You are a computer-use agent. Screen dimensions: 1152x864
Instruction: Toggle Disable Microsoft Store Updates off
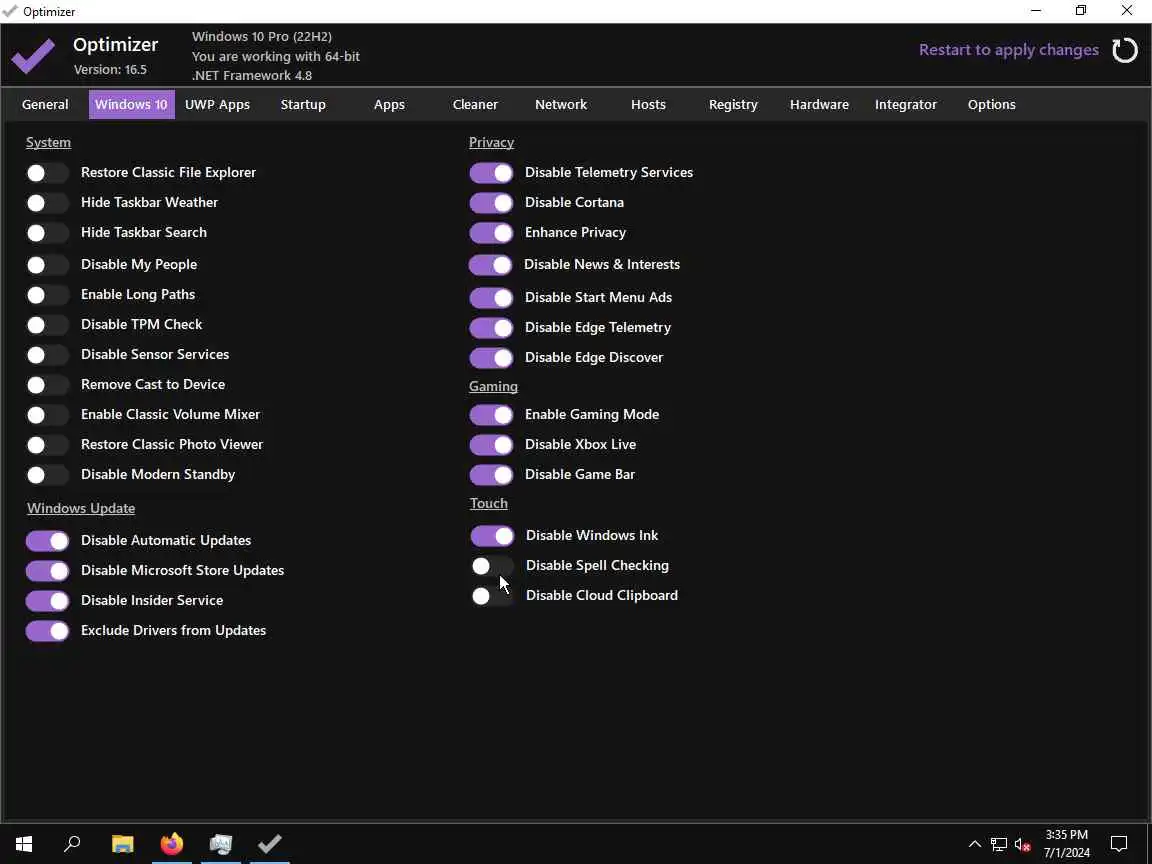[x=47, y=571]
